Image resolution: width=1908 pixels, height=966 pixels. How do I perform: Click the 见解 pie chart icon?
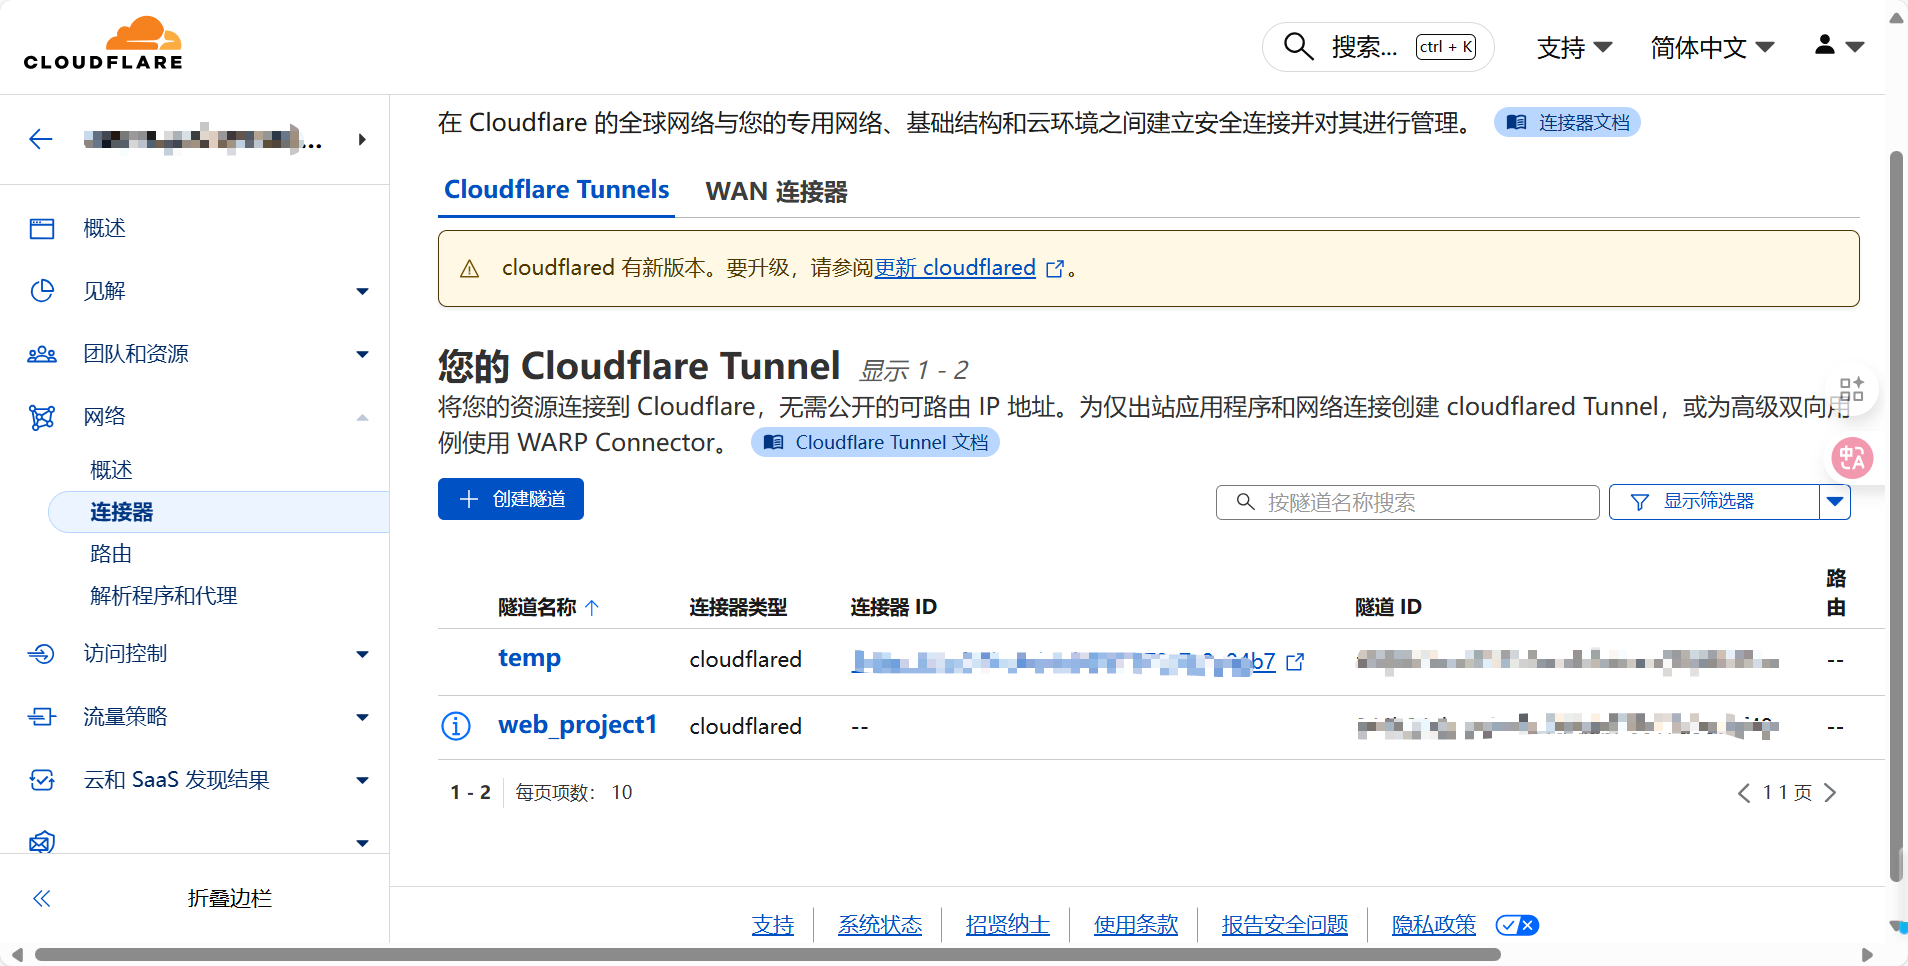42,291
